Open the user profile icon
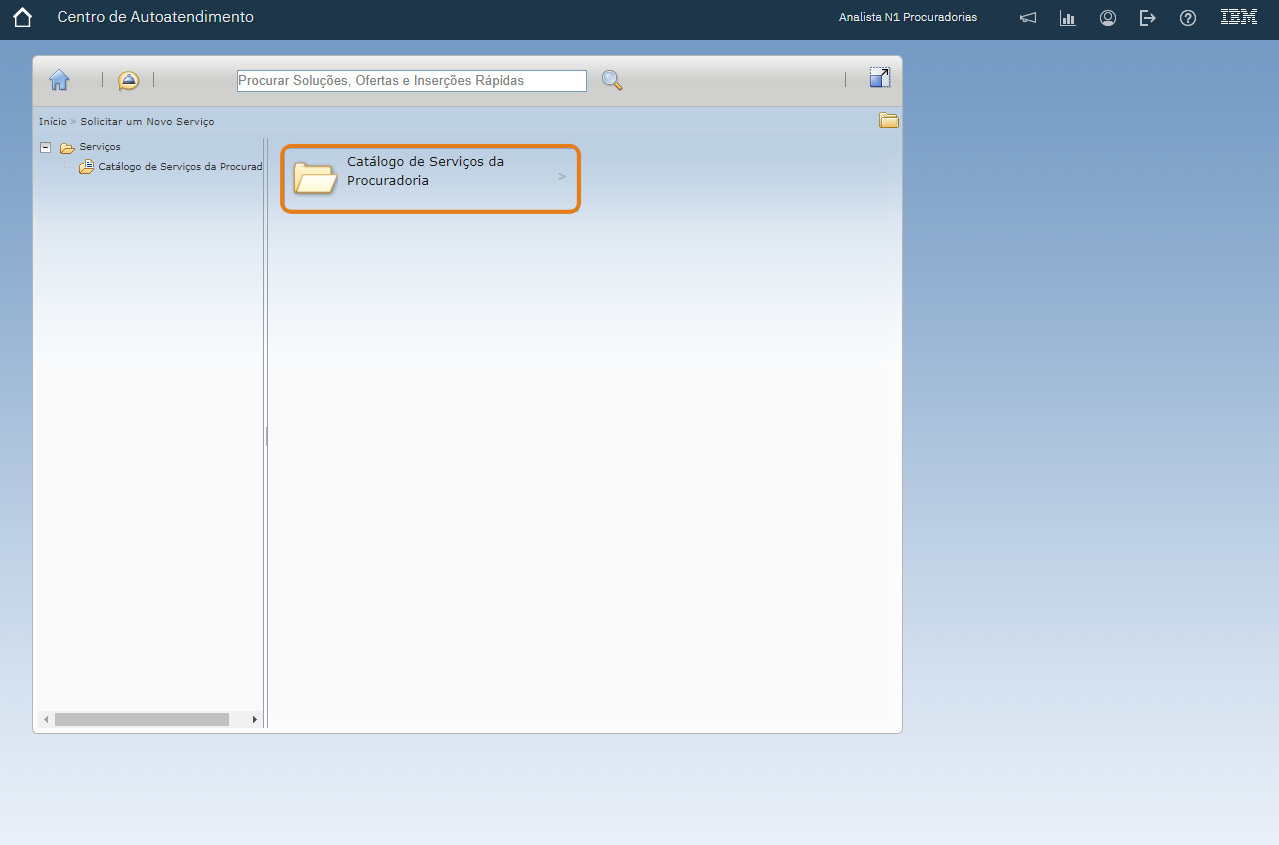The image size is (1279, 845). 1108,18
